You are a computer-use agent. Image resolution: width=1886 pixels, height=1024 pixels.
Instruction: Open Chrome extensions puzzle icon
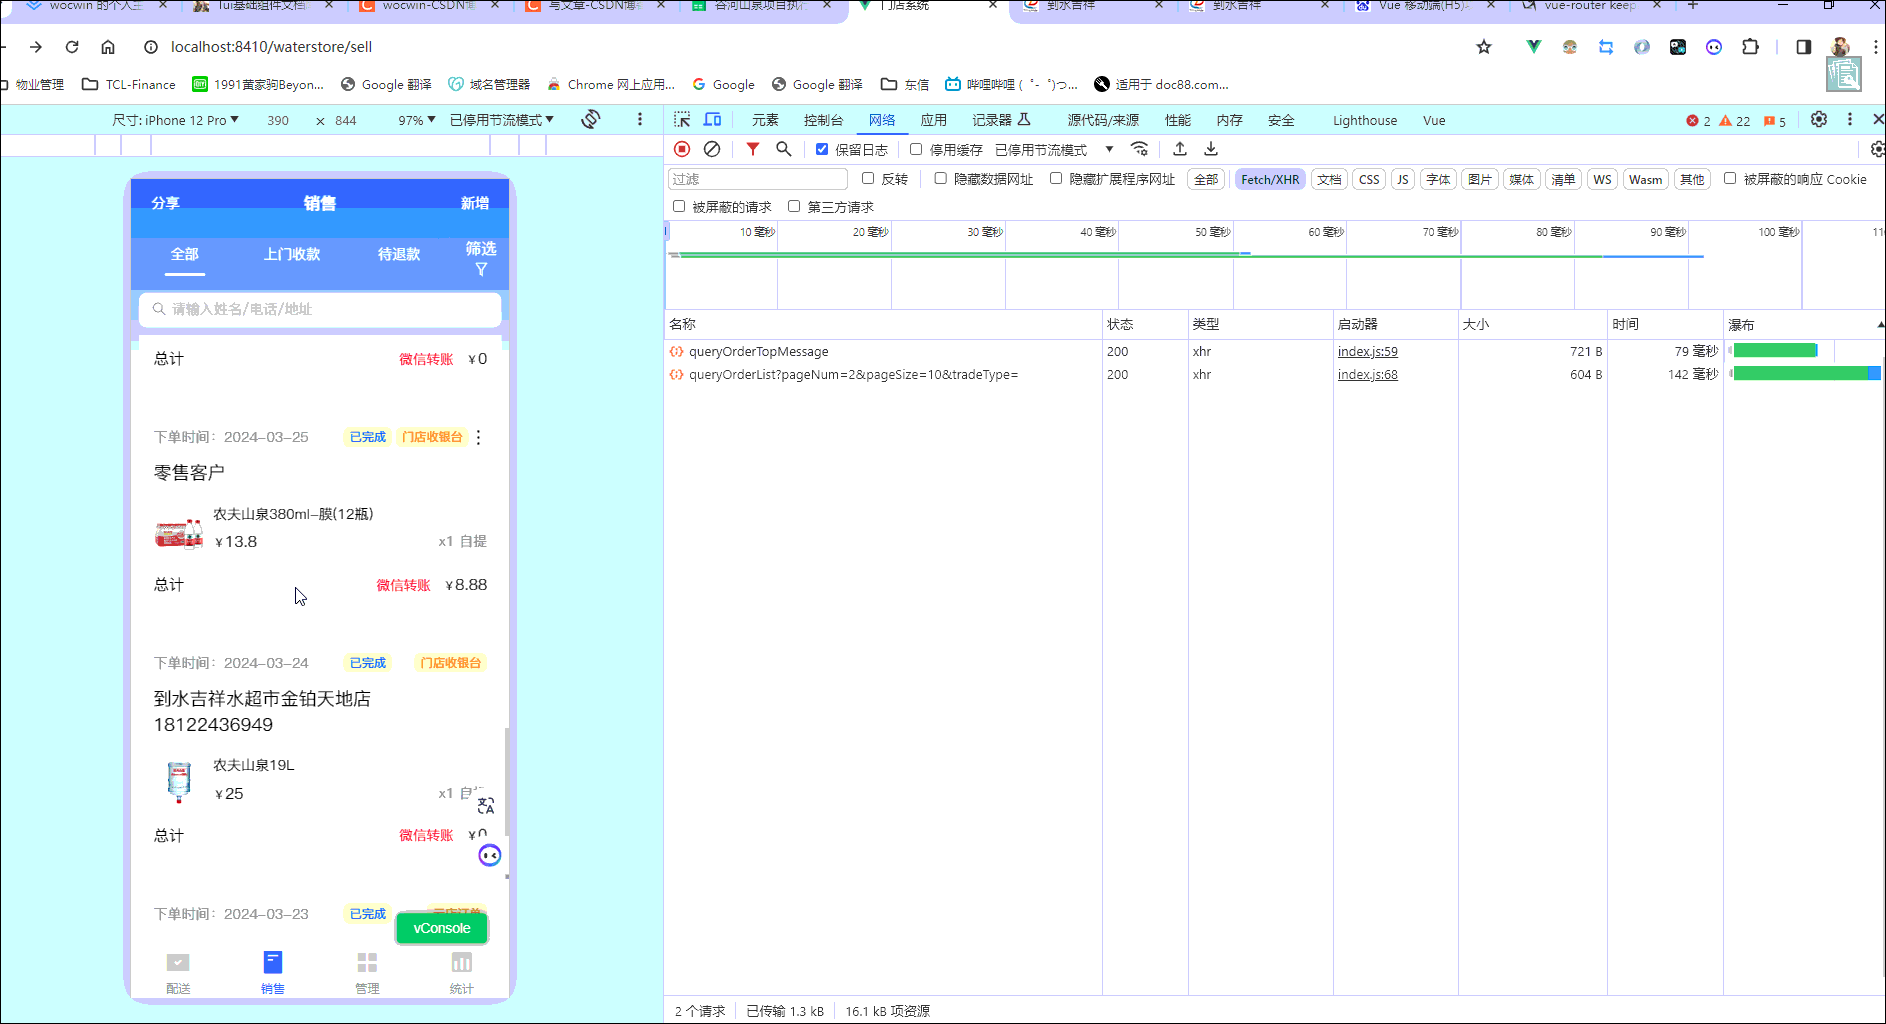1750,47
